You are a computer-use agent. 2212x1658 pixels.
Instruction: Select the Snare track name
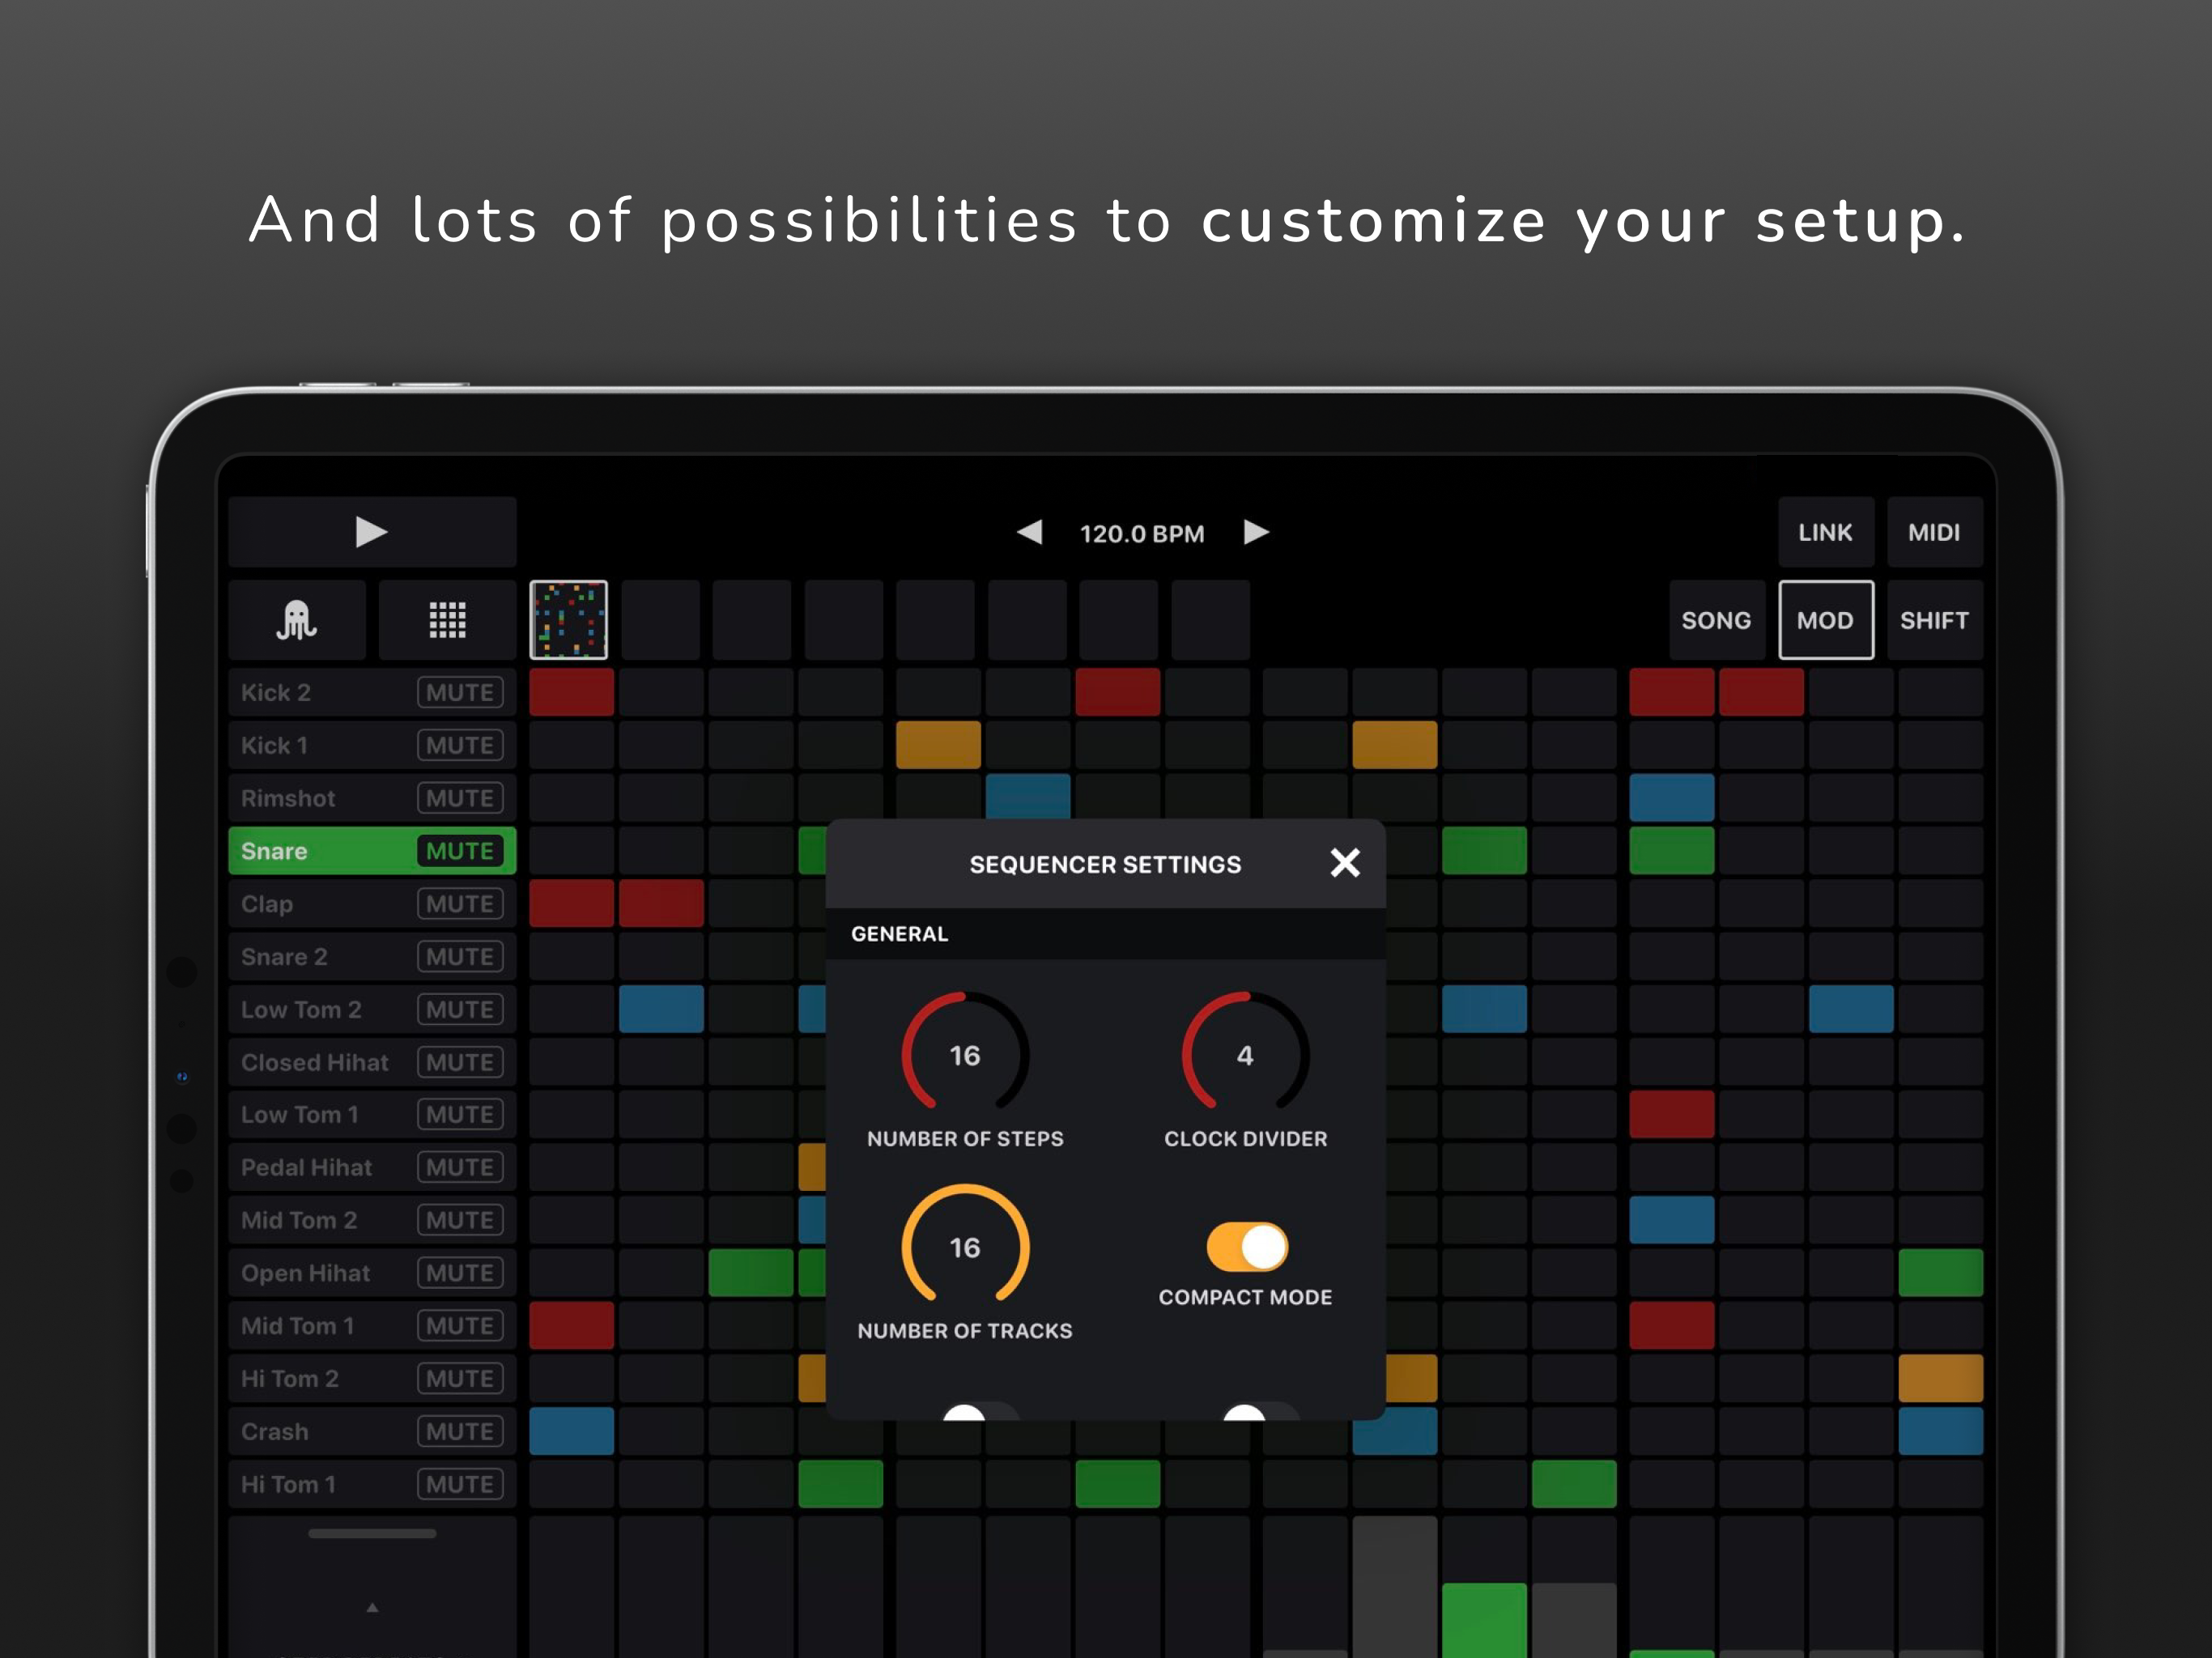(x=274, y=851)
